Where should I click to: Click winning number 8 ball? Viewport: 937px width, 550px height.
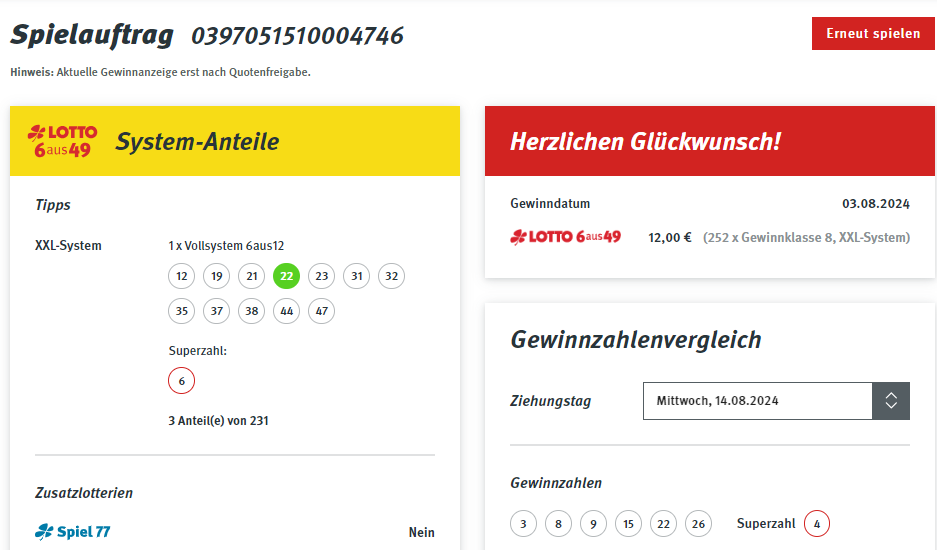(x=558, y=524)
